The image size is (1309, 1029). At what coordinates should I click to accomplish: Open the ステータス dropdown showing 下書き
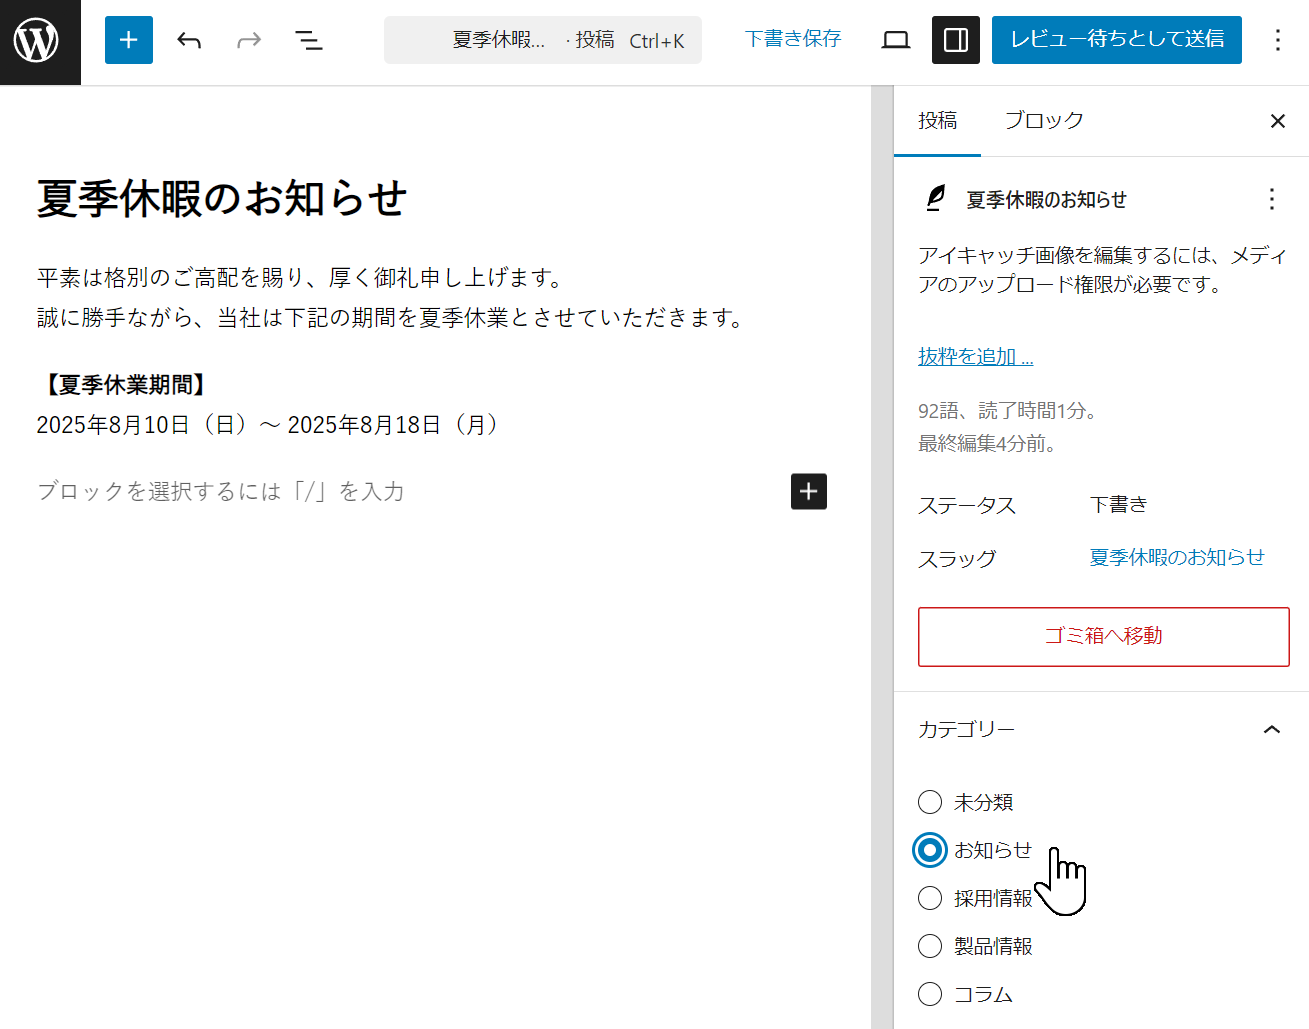click(1118, 505)
